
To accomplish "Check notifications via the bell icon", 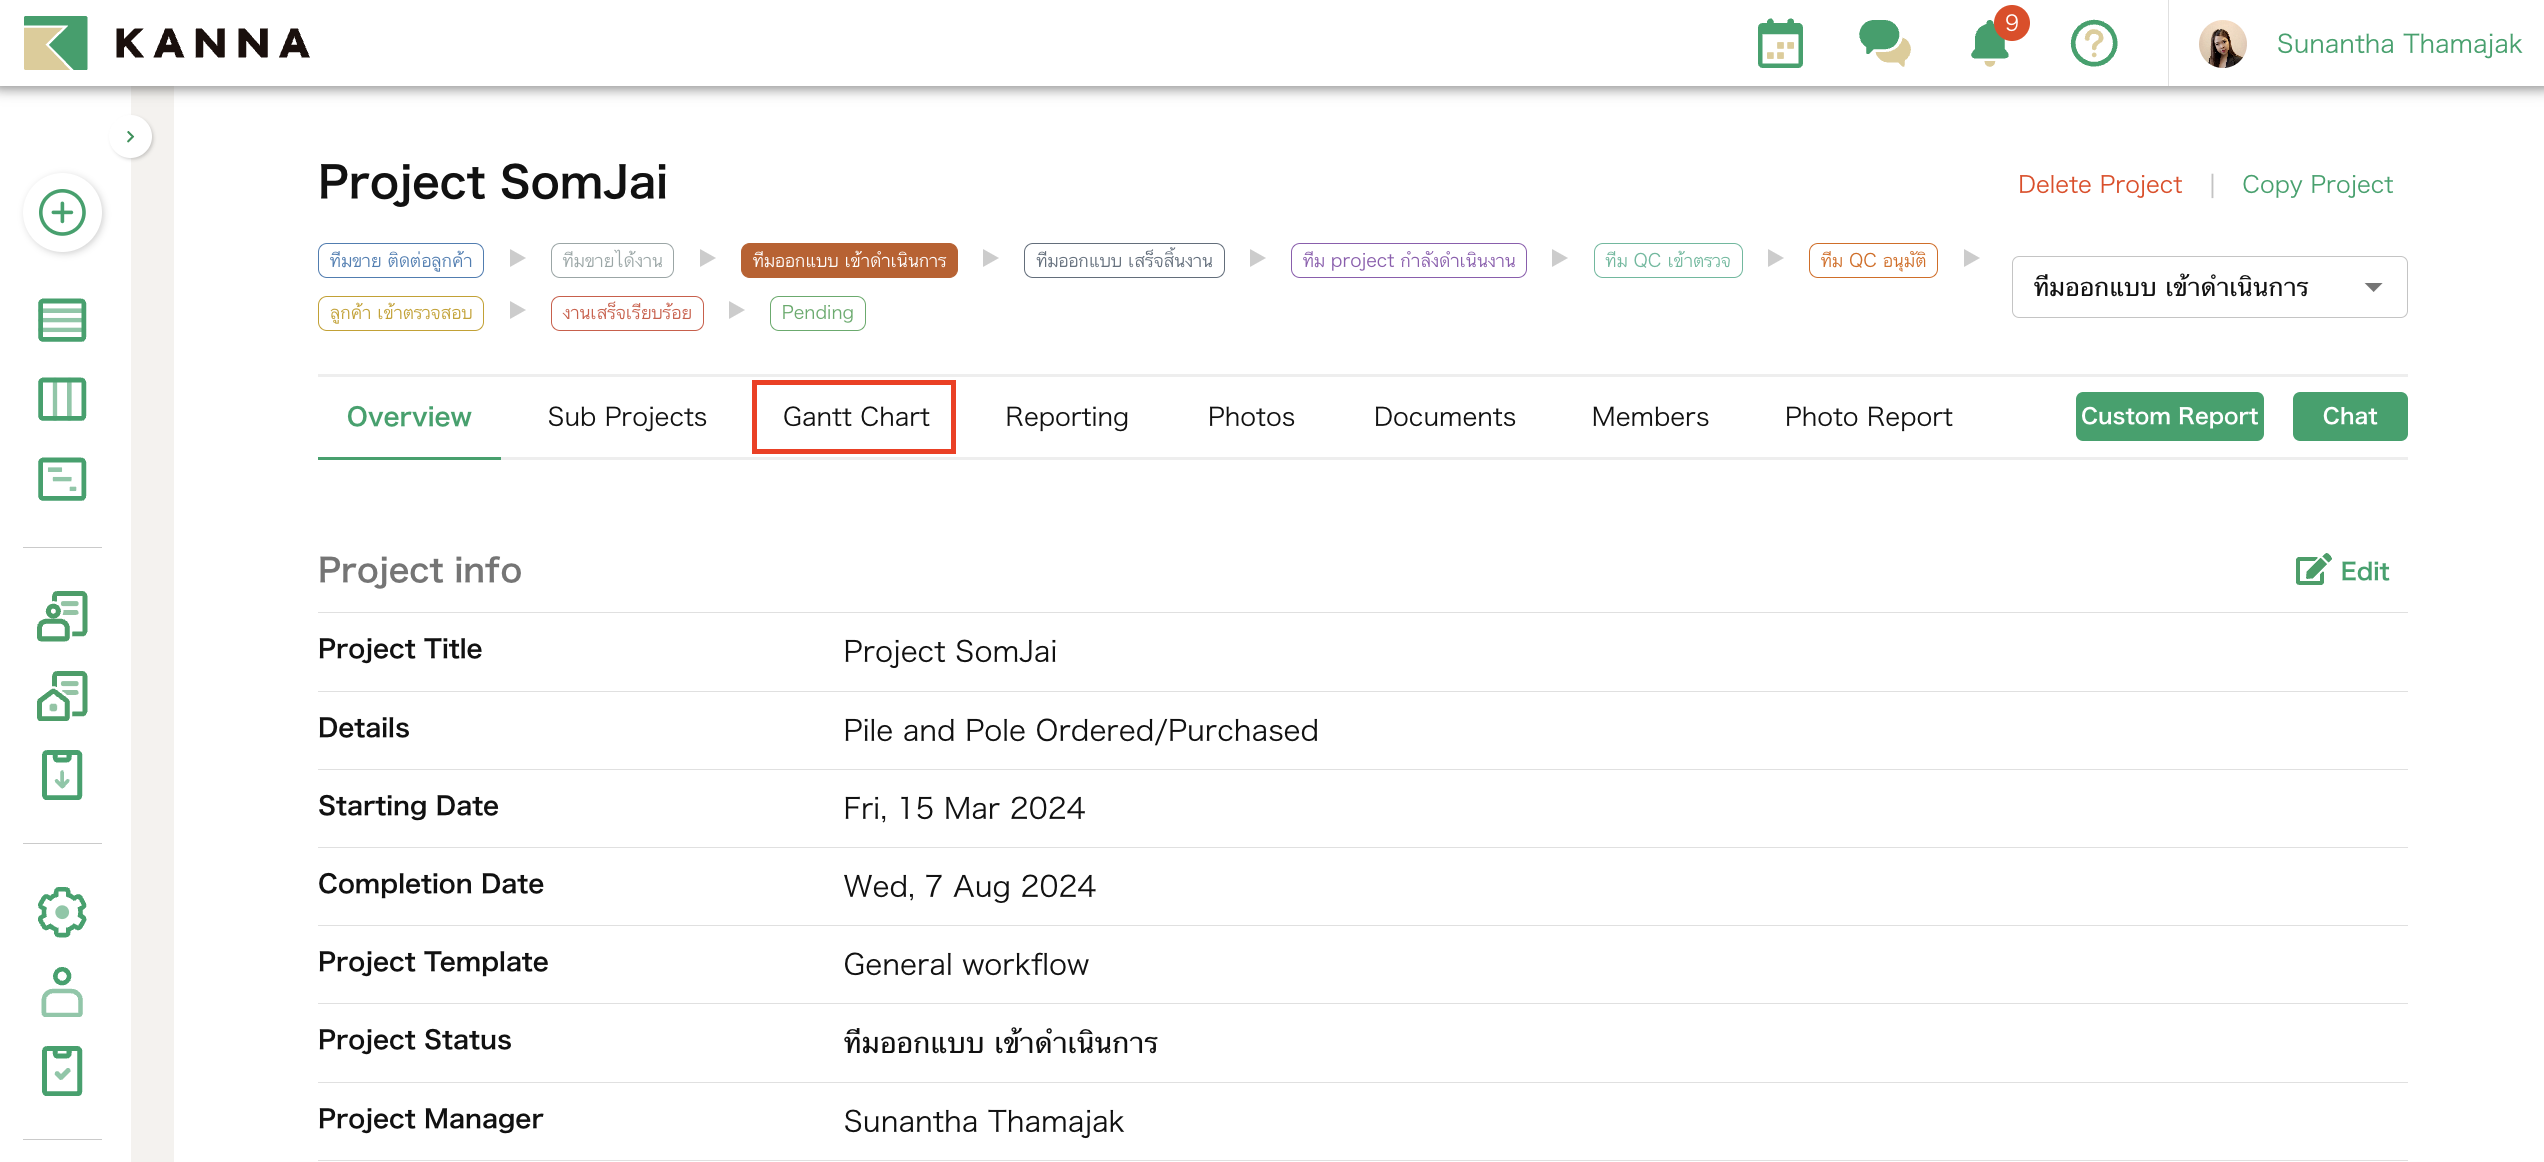I will 1989,43.
